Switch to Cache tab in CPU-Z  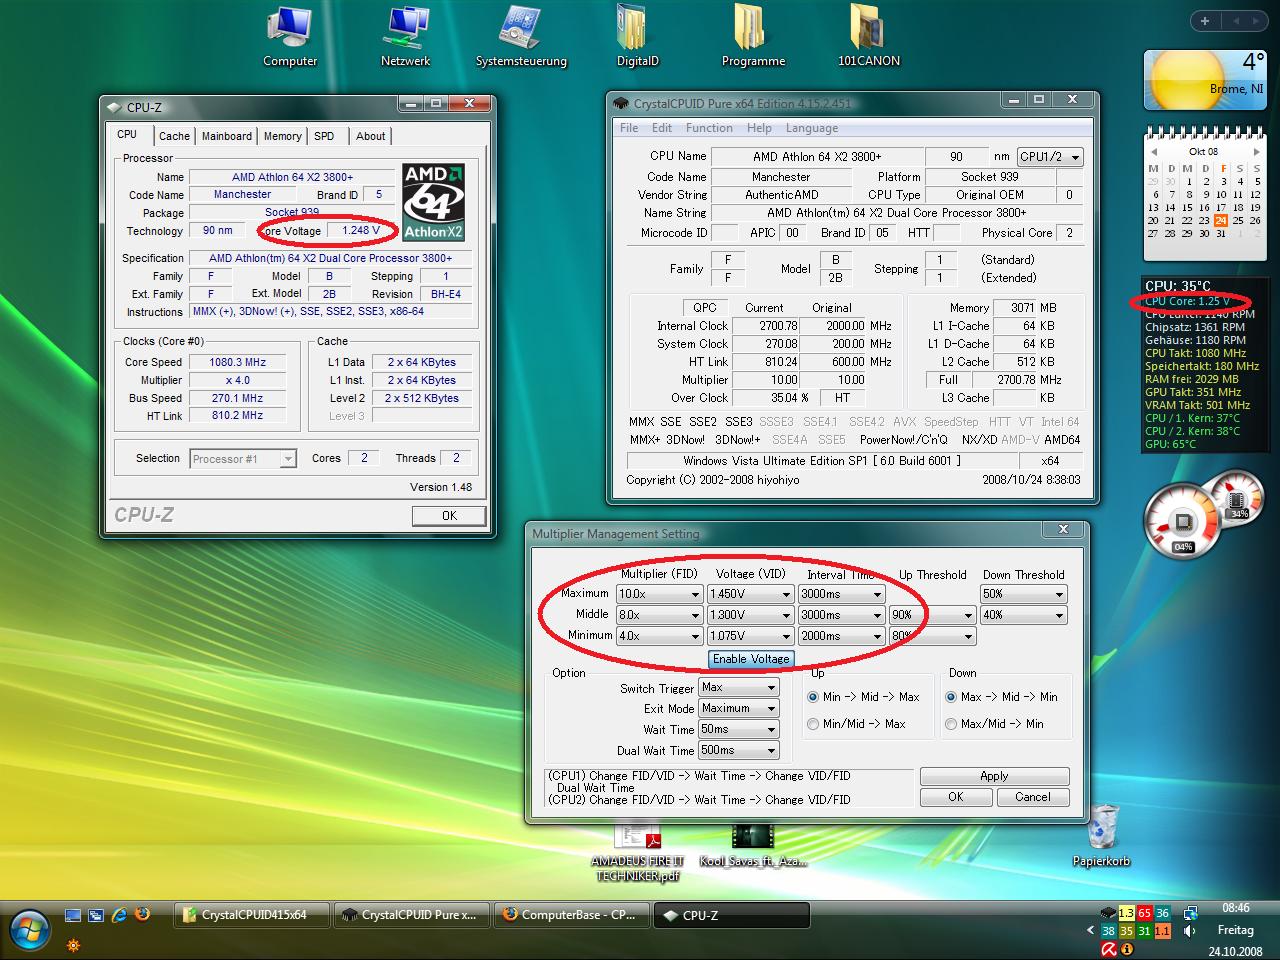pos(174,136)
